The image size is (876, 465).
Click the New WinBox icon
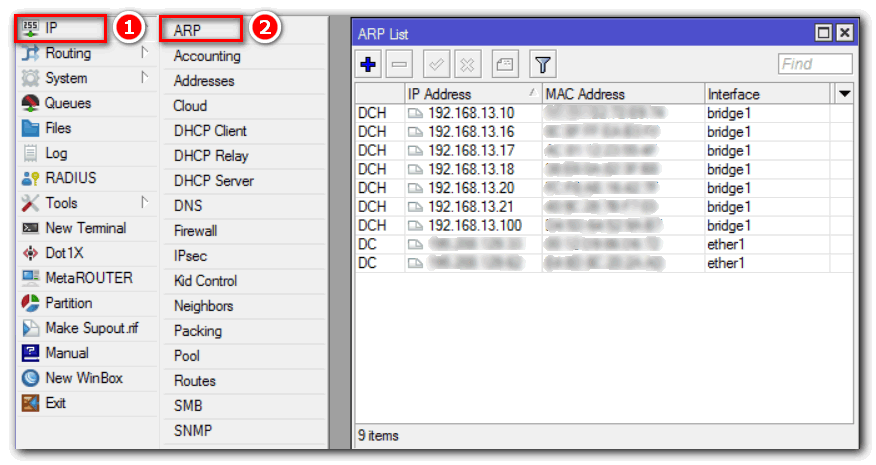pyautogui.click(x=30, y=378)
